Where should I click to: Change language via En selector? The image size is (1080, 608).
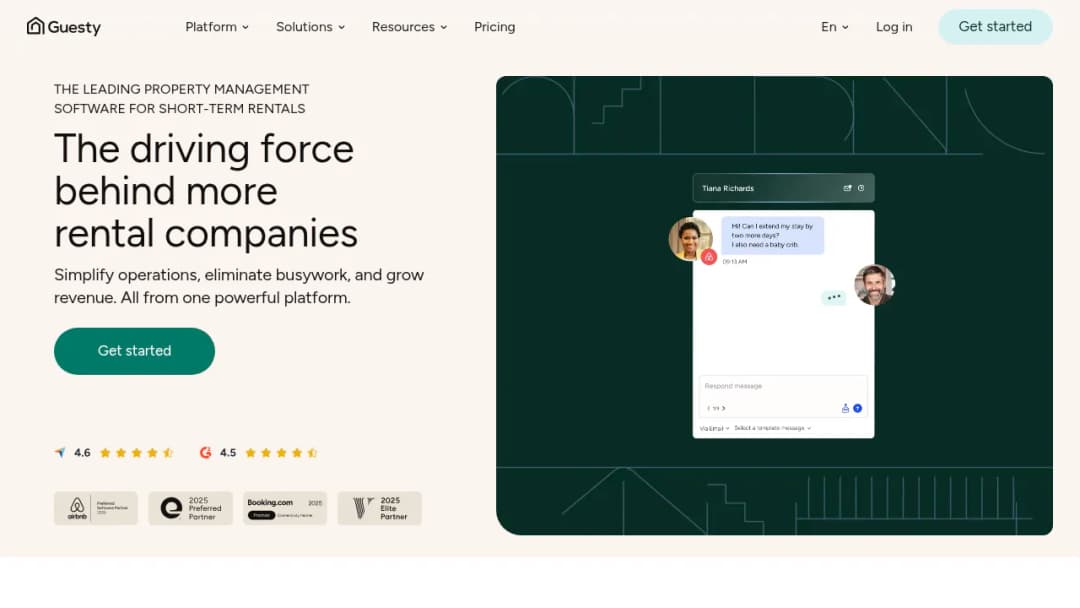834,27
